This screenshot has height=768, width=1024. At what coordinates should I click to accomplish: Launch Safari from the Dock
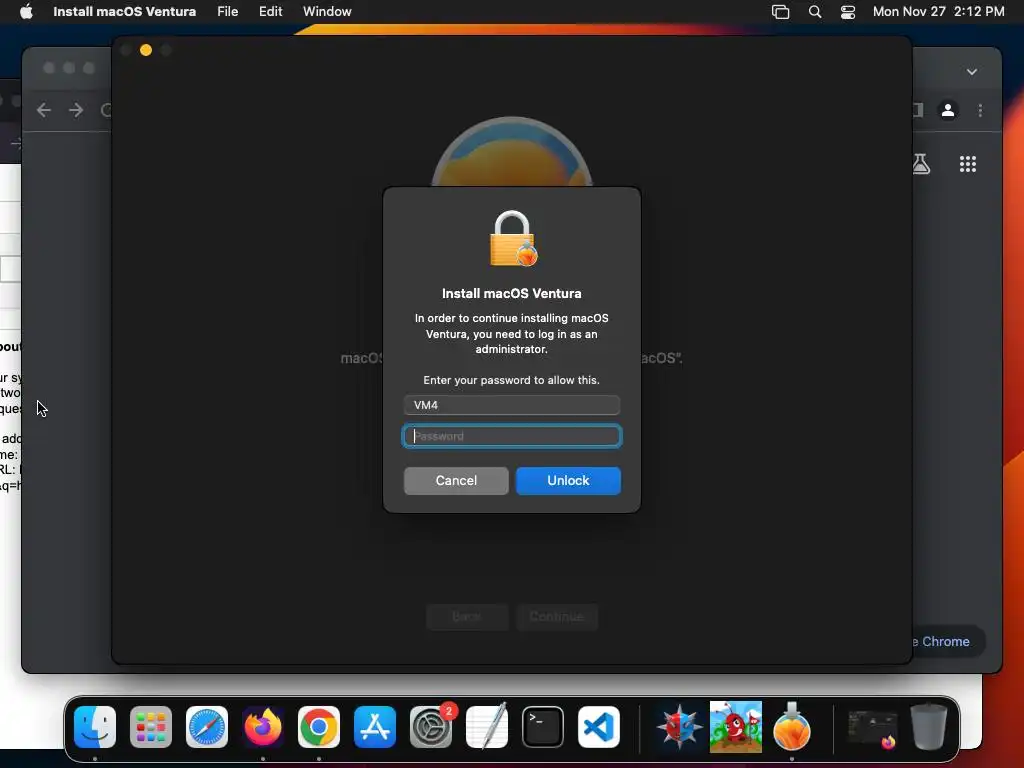point(207,727)
